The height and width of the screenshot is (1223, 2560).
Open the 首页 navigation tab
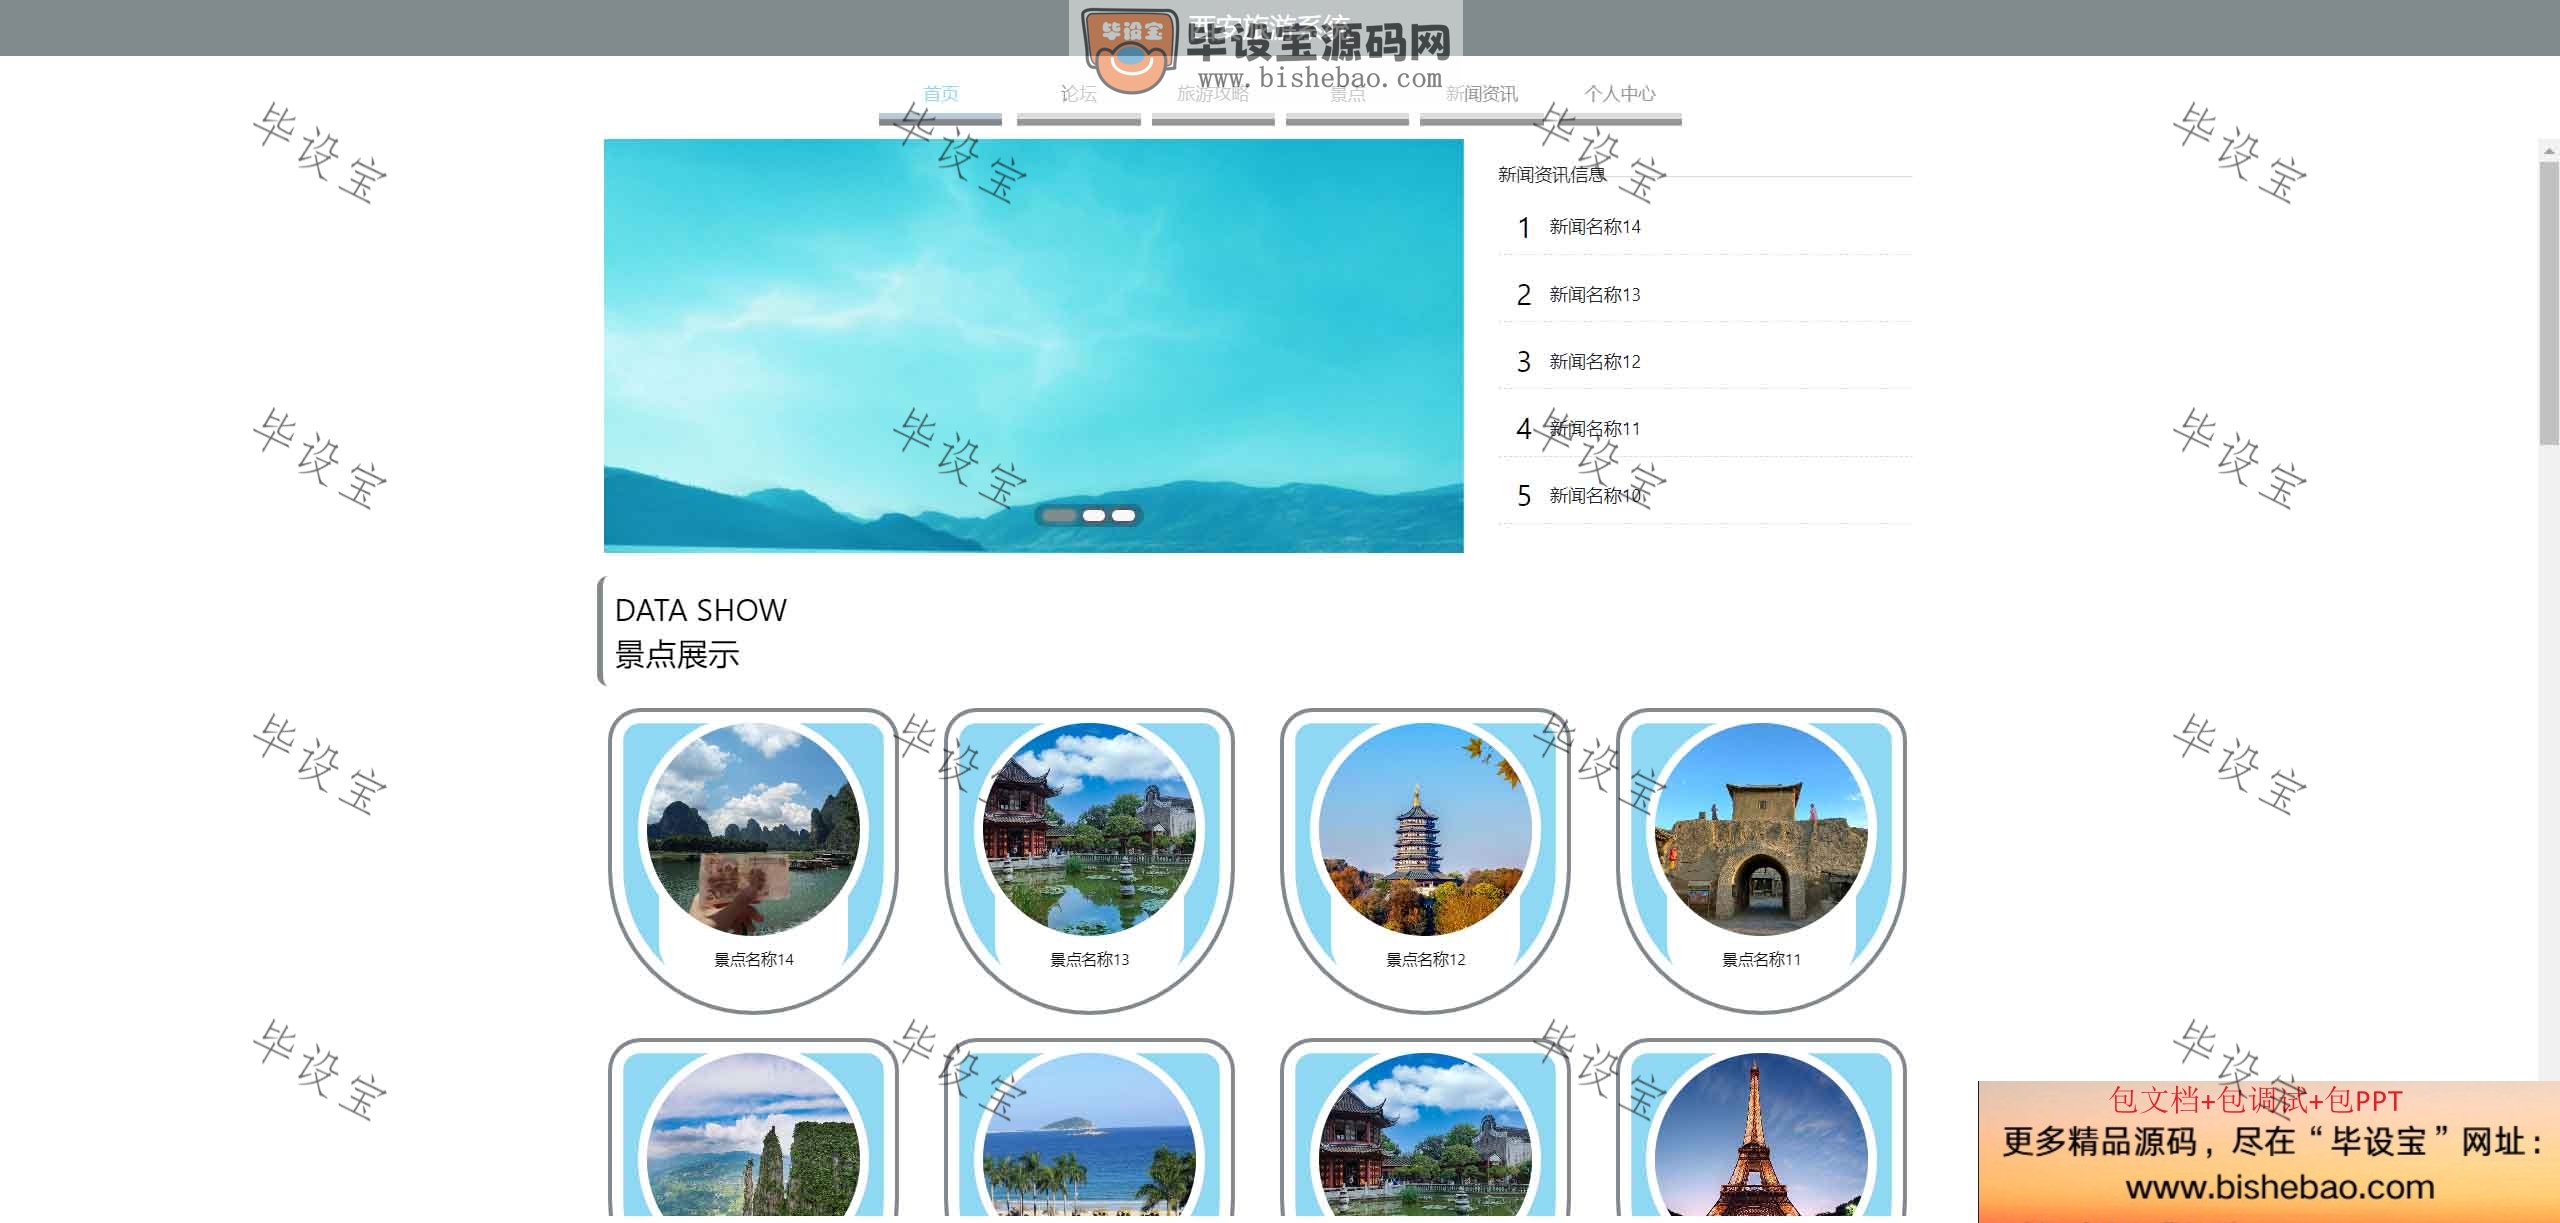pyautogui.click(x=940, y=95)
